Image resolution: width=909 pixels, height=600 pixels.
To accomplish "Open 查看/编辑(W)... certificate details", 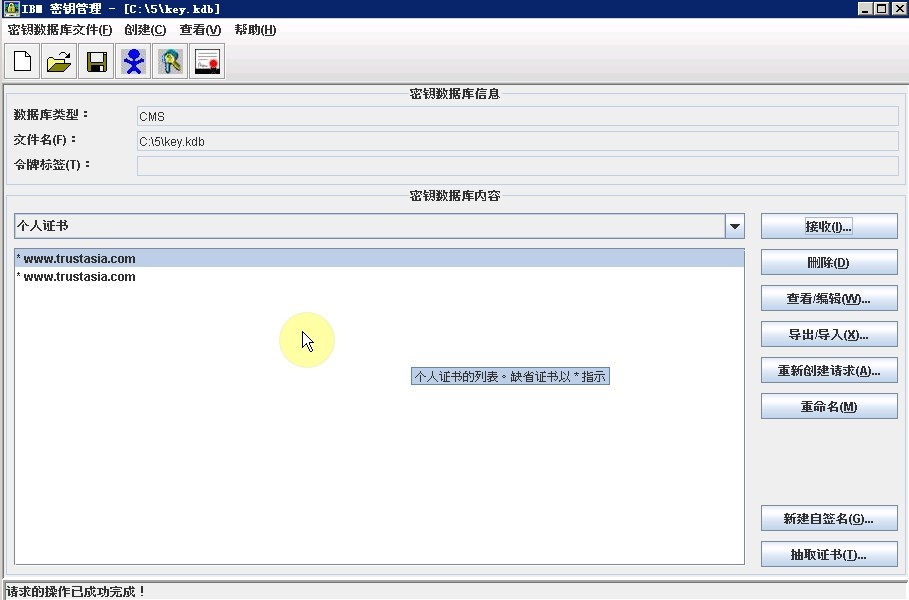I will (x=828, y=298).
